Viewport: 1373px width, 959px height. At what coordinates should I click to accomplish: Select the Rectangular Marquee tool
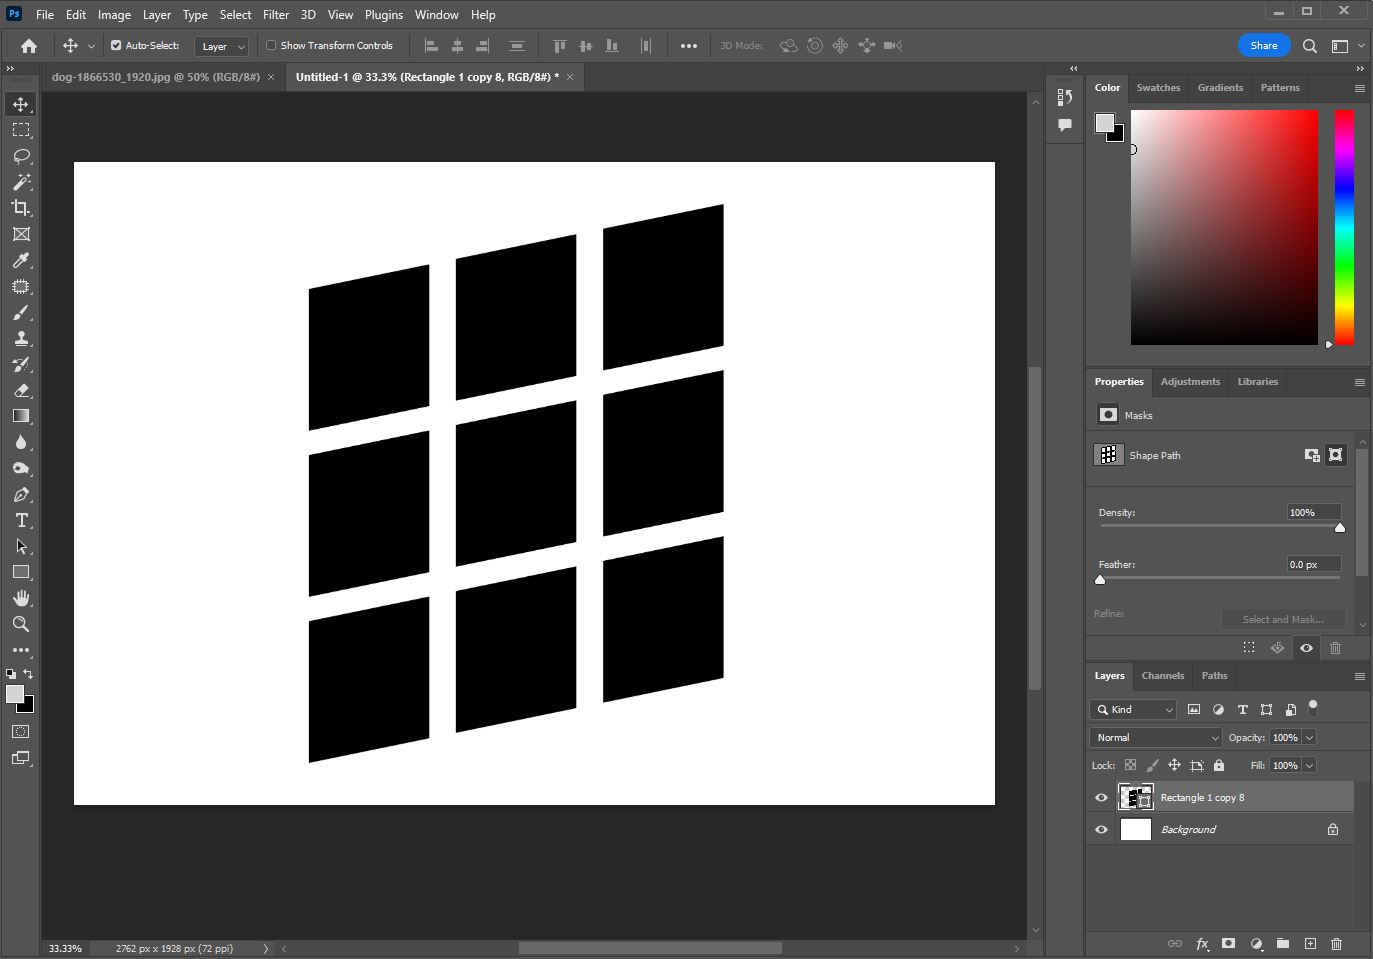click(x=21, y=130)
